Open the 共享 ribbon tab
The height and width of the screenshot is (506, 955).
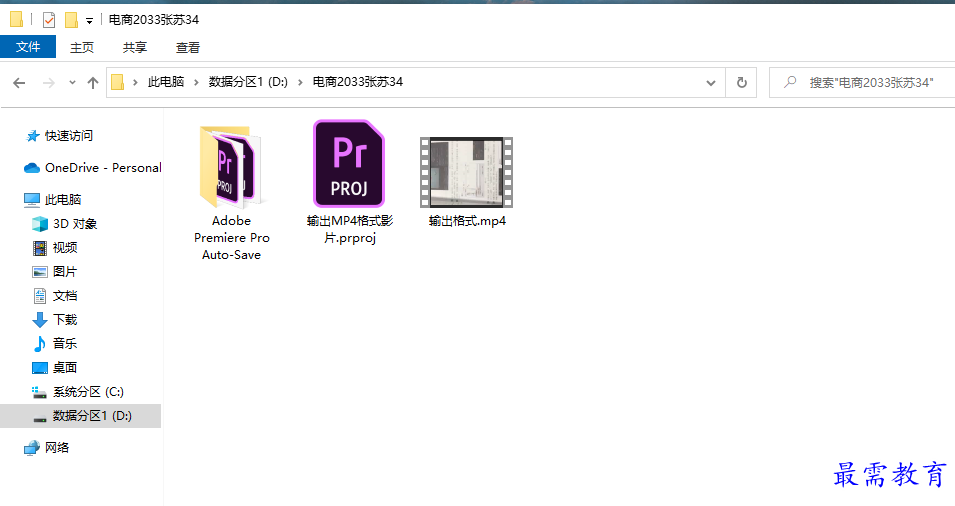pos(135,47)
